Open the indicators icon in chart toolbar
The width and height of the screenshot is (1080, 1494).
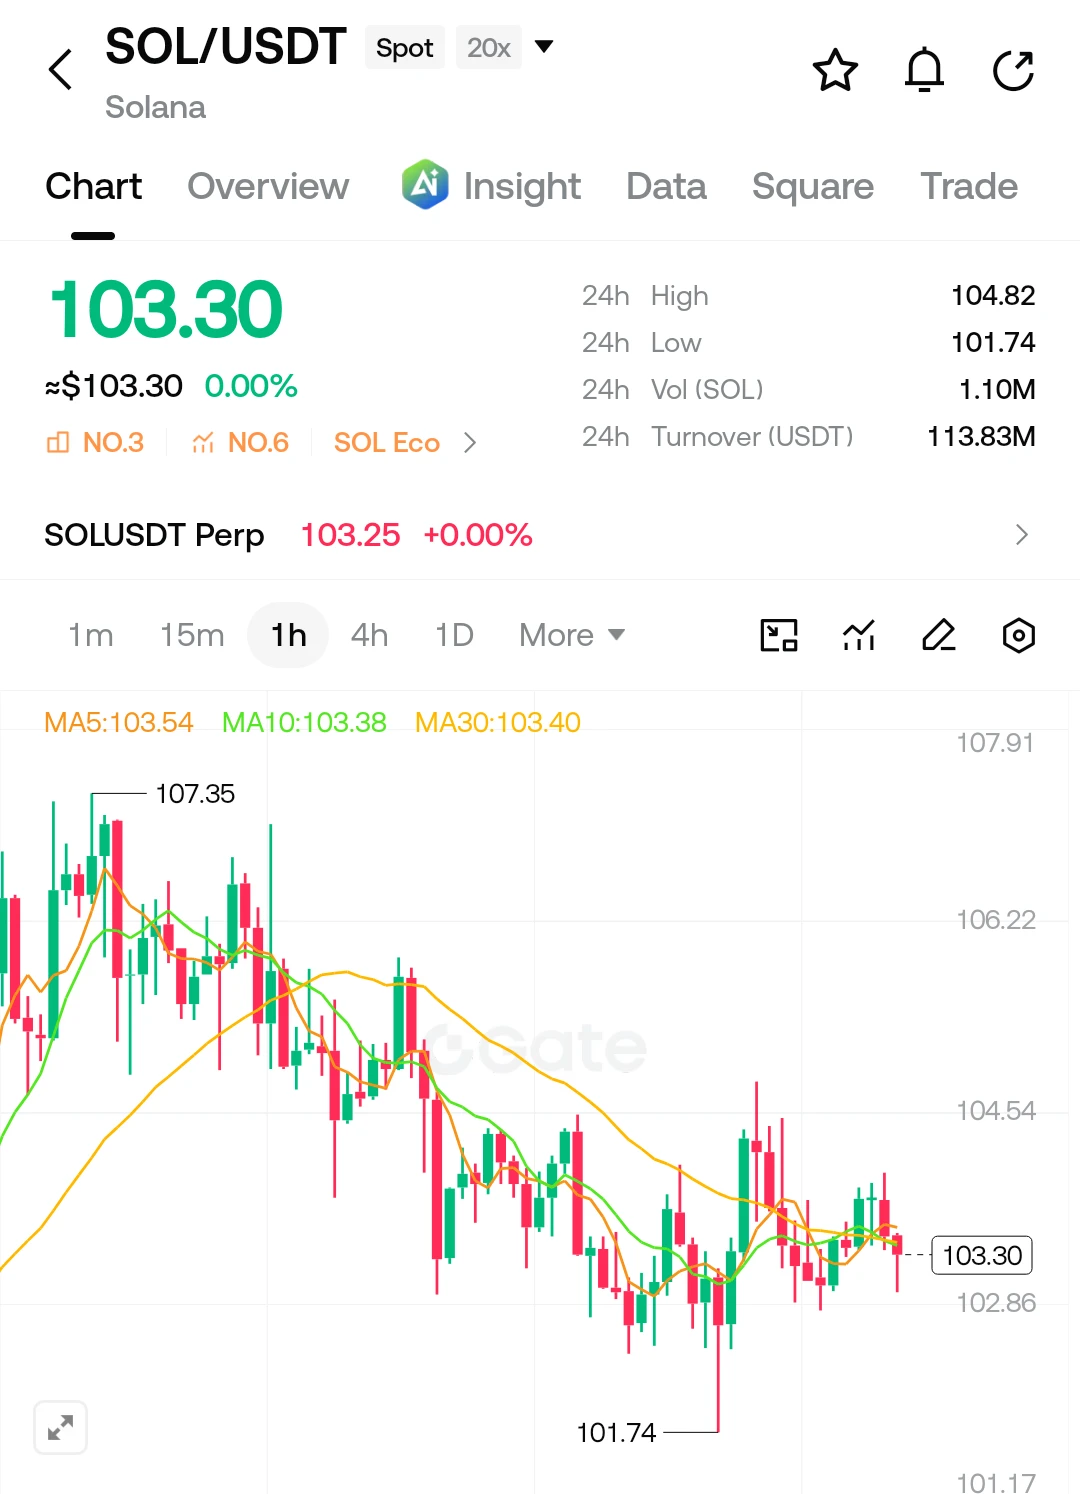859,635
